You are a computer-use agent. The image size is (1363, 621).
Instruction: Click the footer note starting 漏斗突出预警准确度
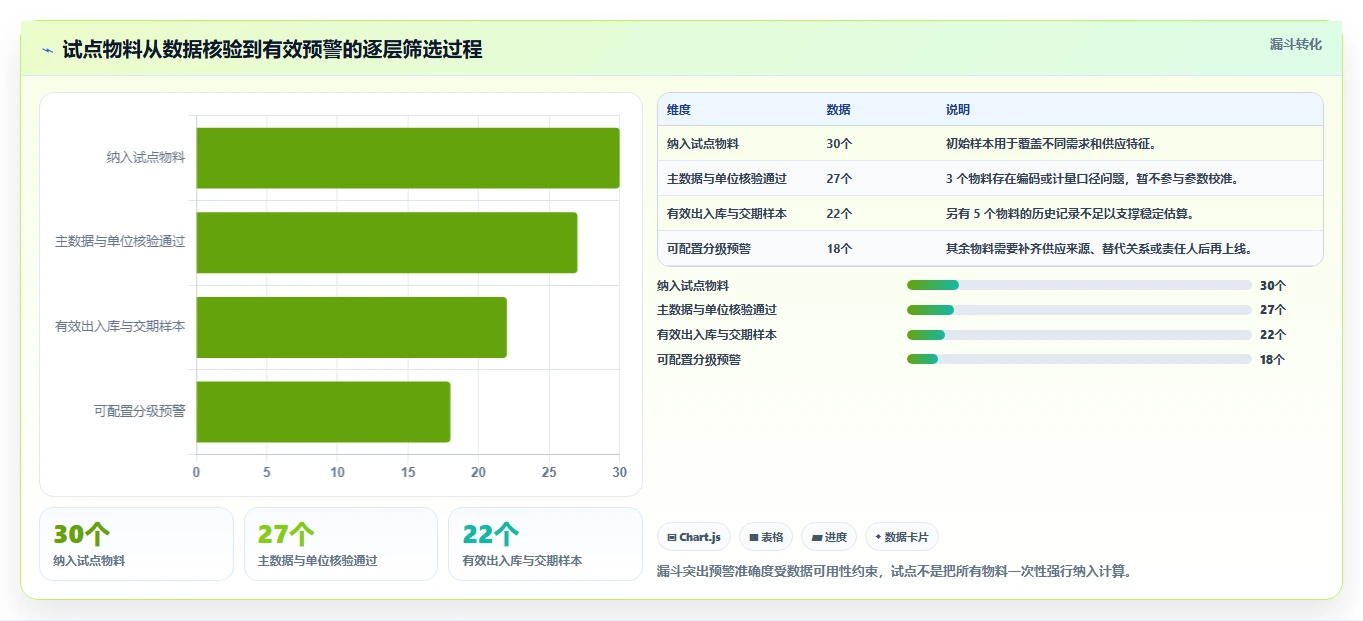tap(894, 572)
